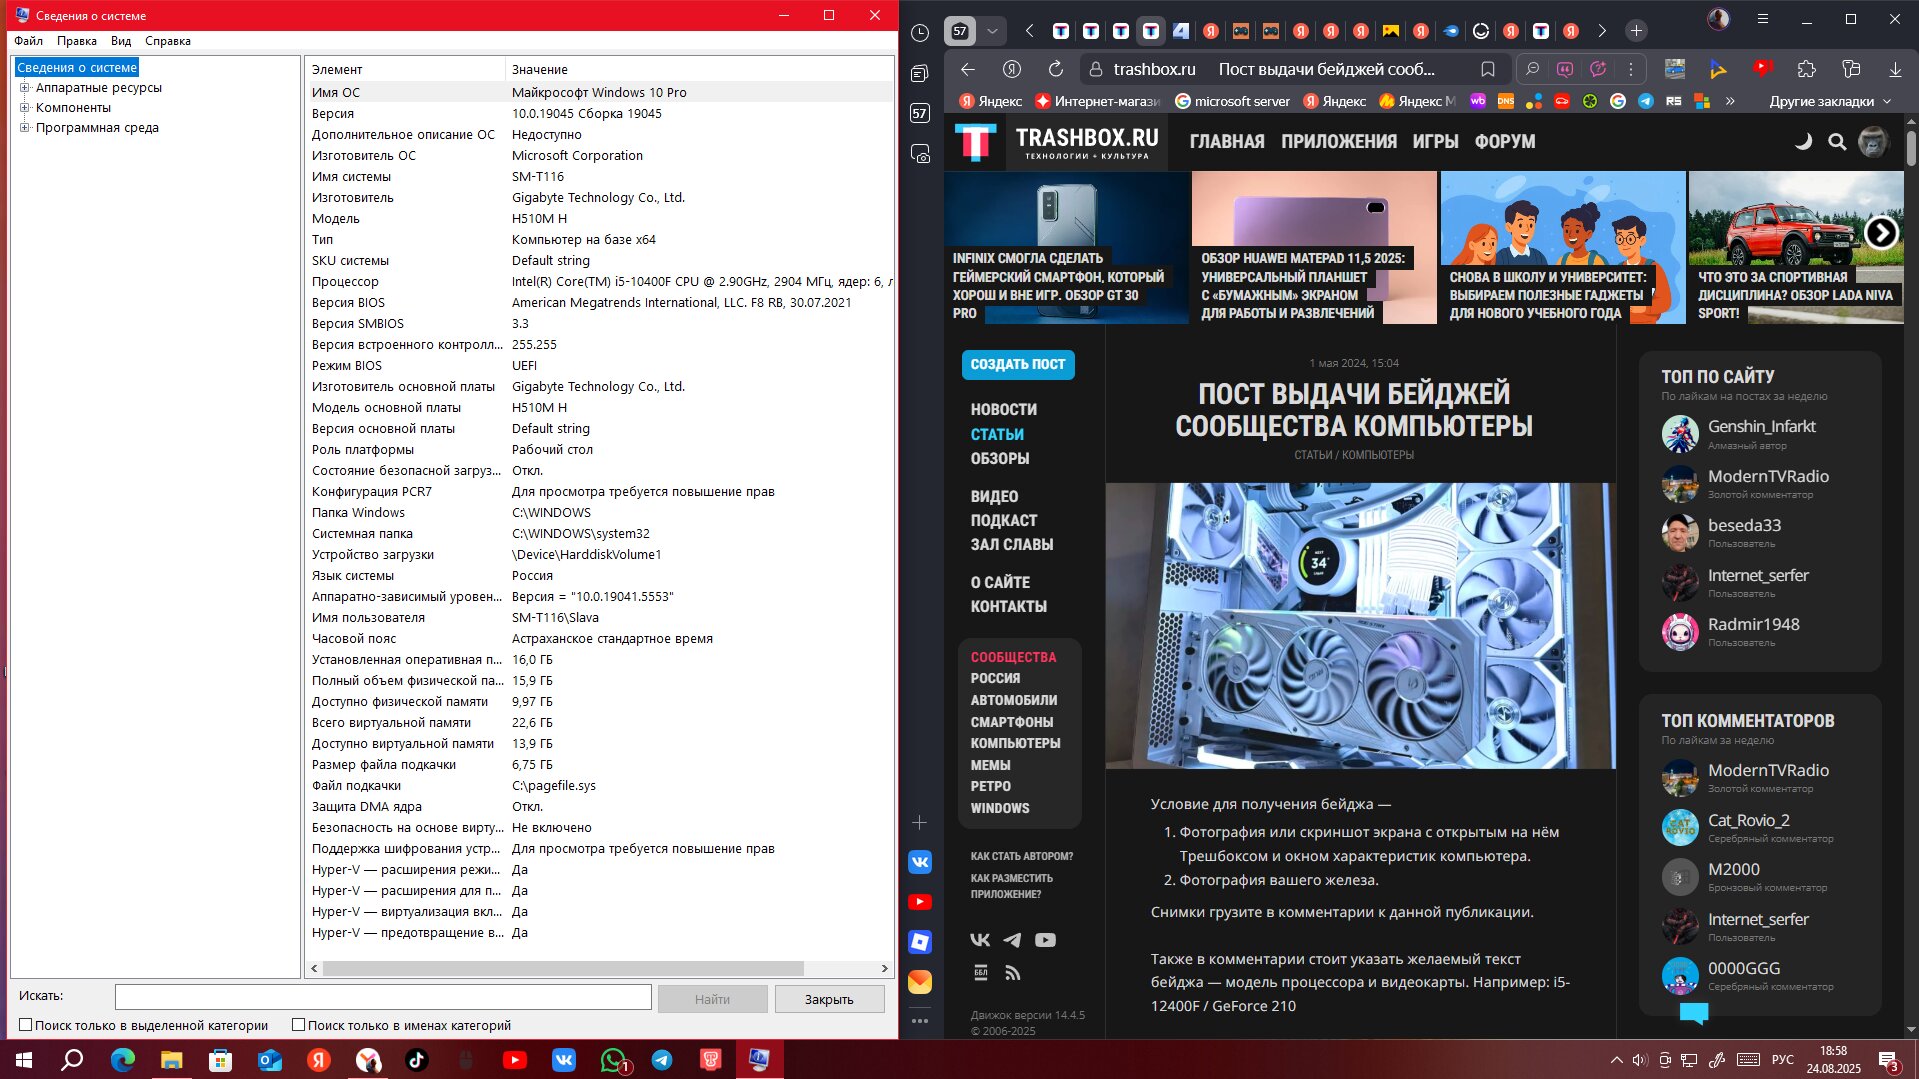This screenshot has width=1919, height=1079.
Task: Go to ФОРУМ on the Trashbox nav
Action: coord(1505,141)
